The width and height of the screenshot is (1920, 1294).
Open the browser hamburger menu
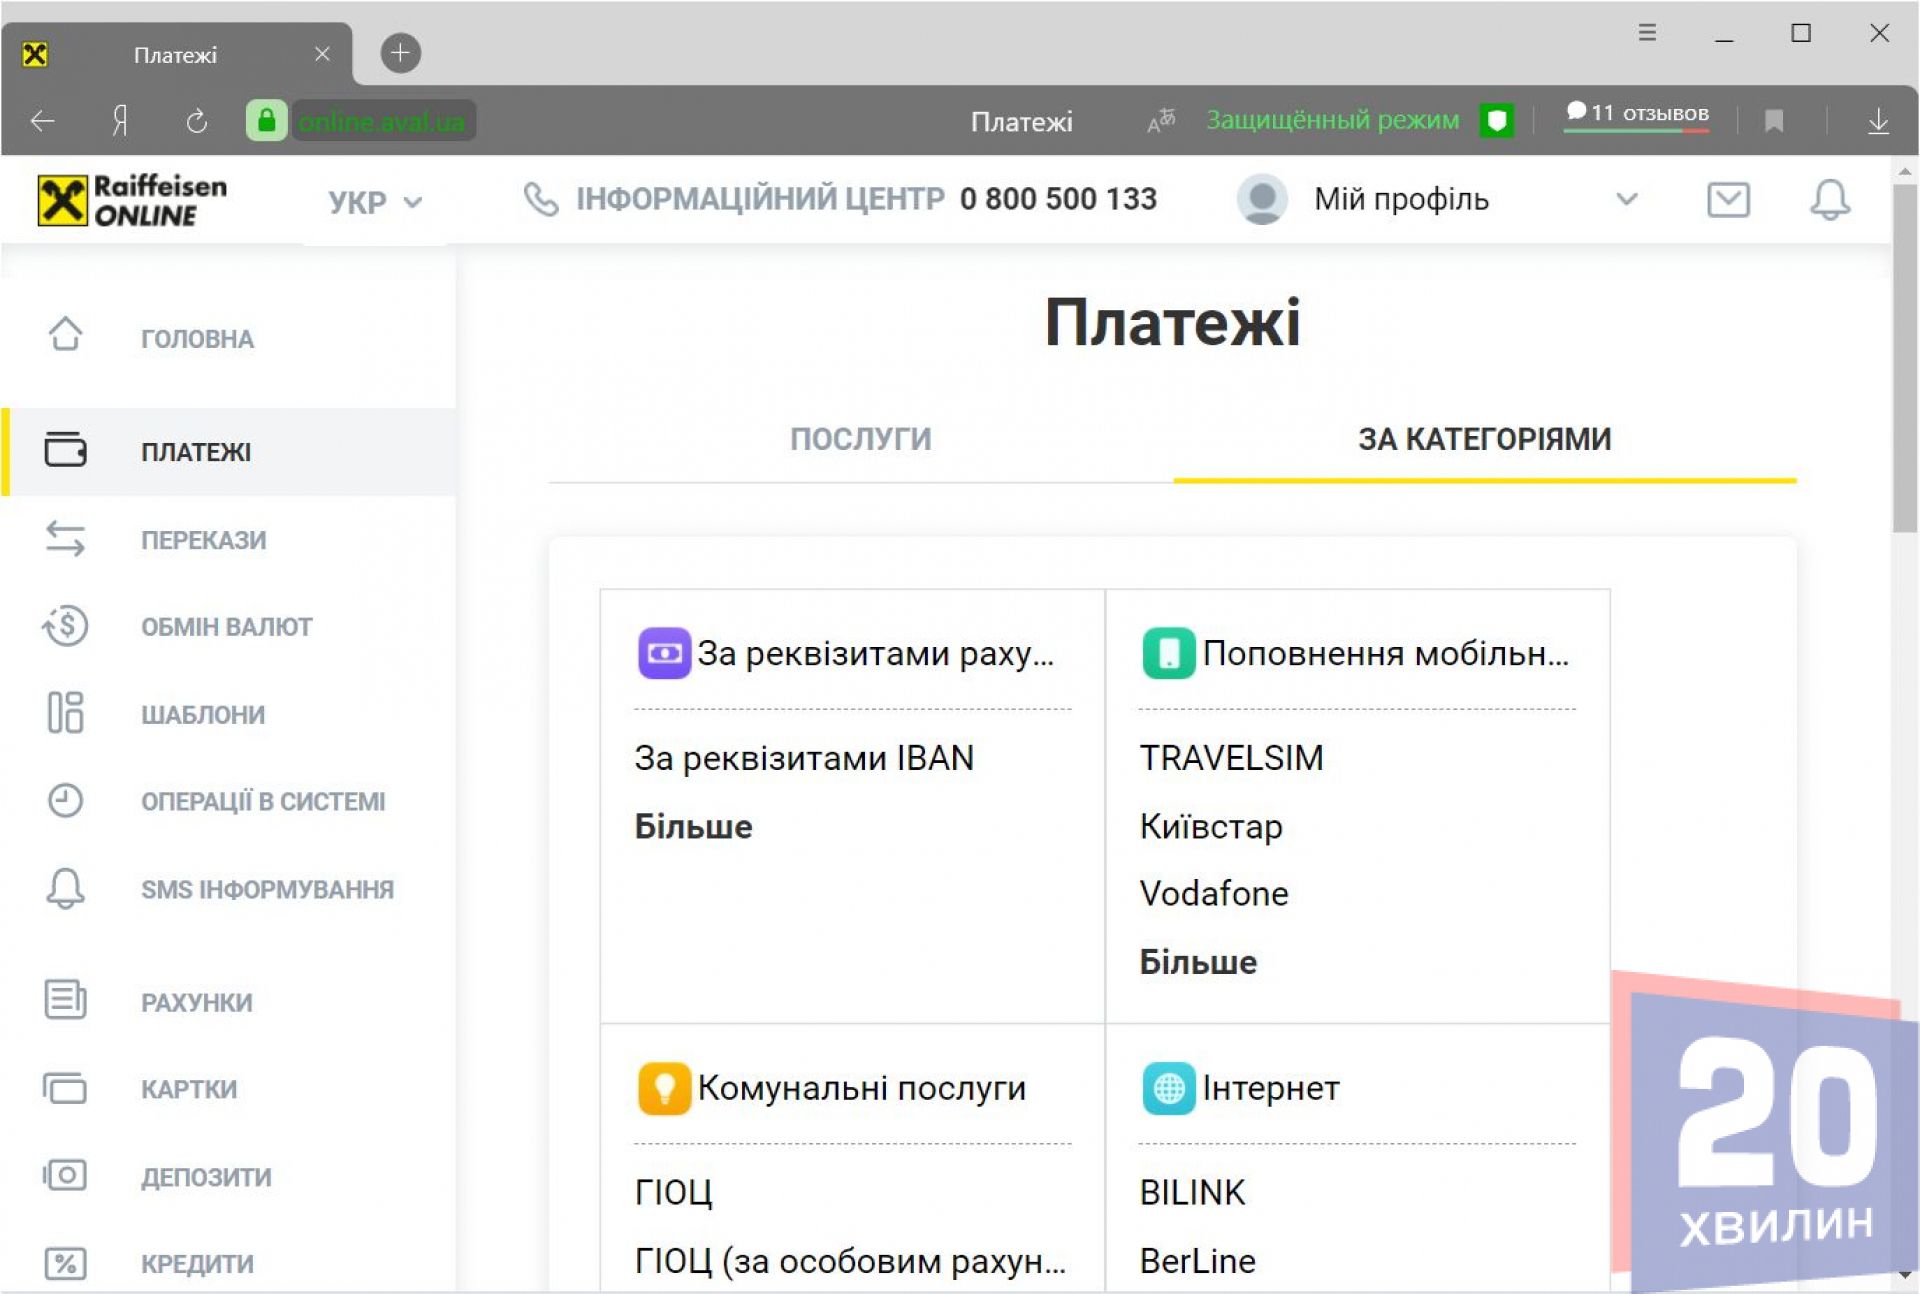1647,33
